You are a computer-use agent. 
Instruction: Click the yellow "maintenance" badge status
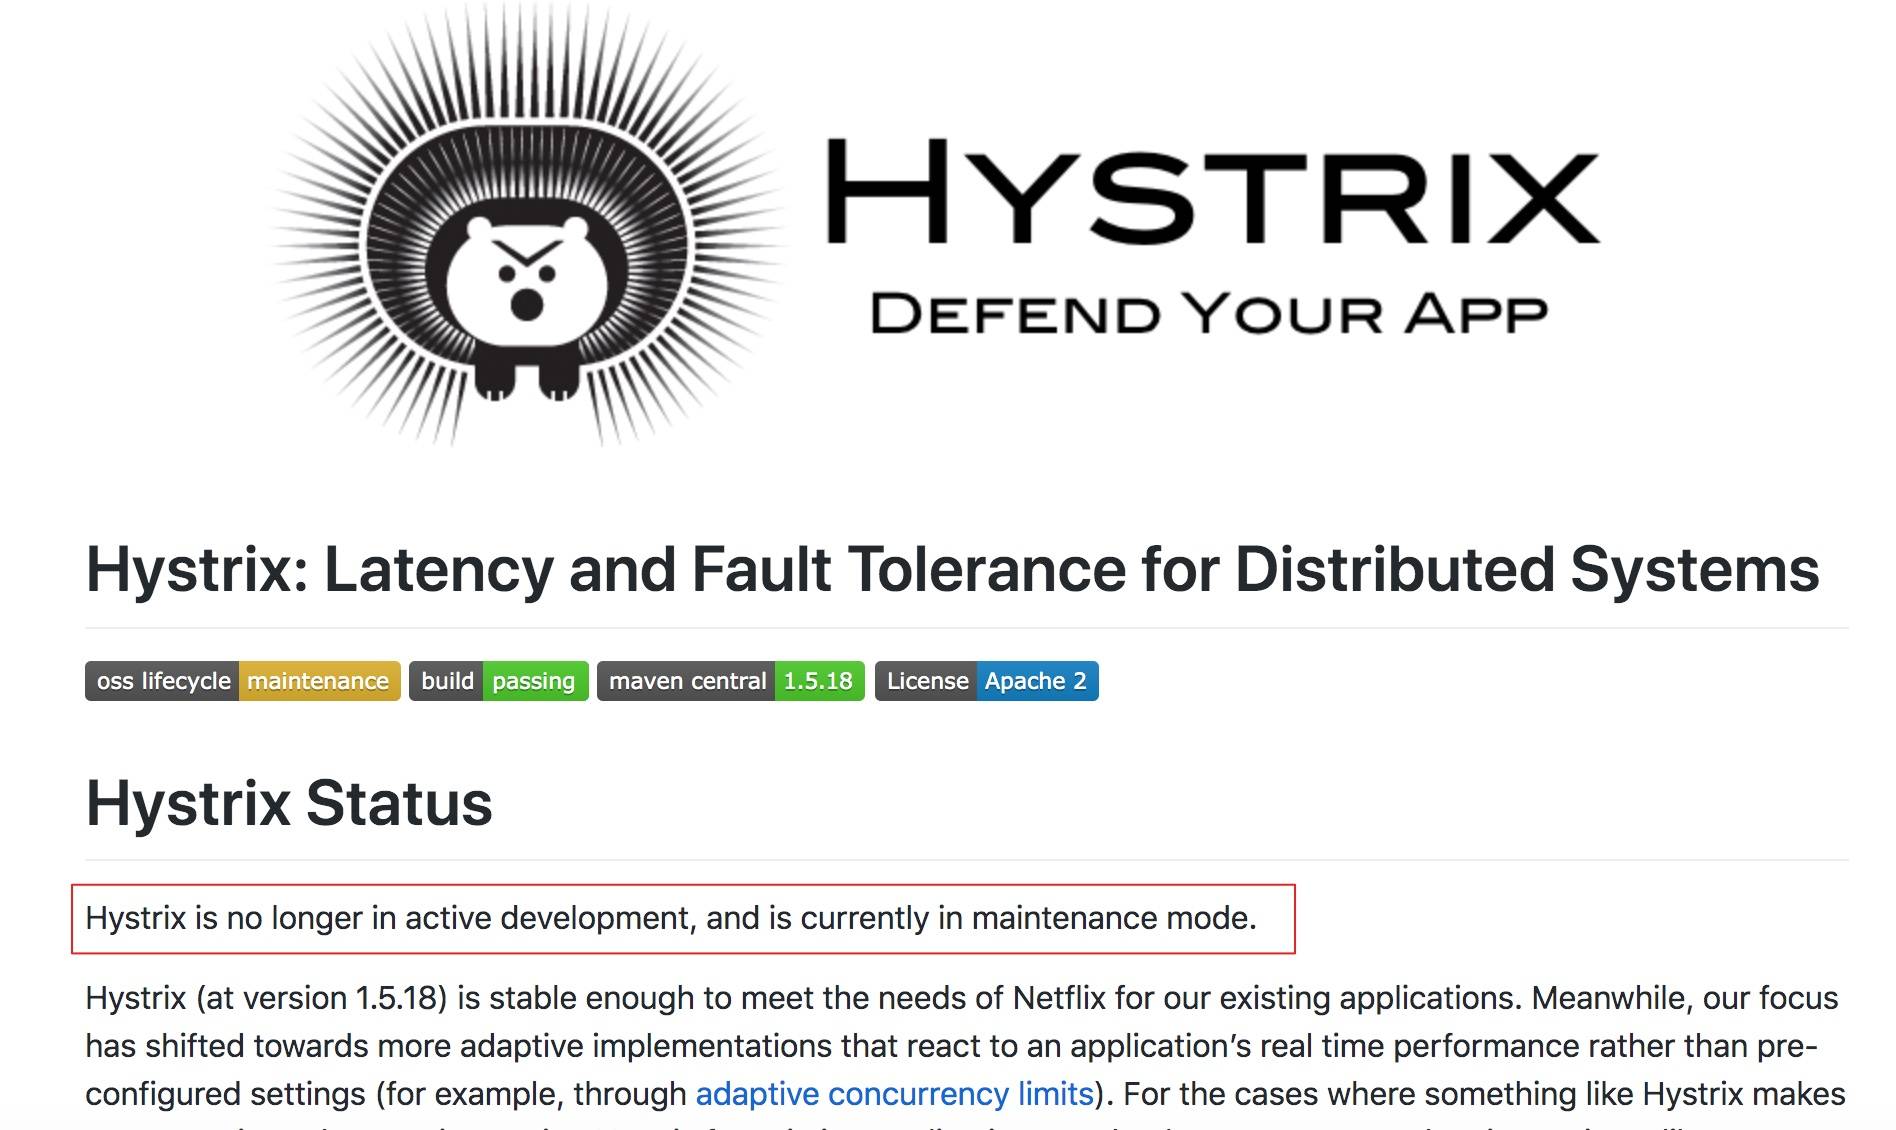point(318,681)
